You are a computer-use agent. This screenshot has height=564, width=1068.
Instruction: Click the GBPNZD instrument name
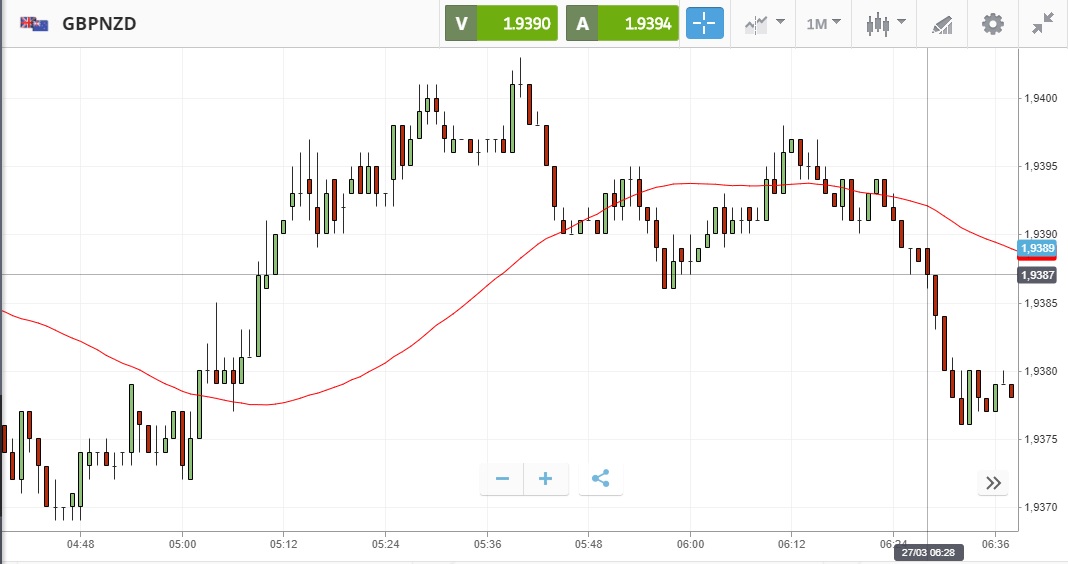[x=99, y=24]
